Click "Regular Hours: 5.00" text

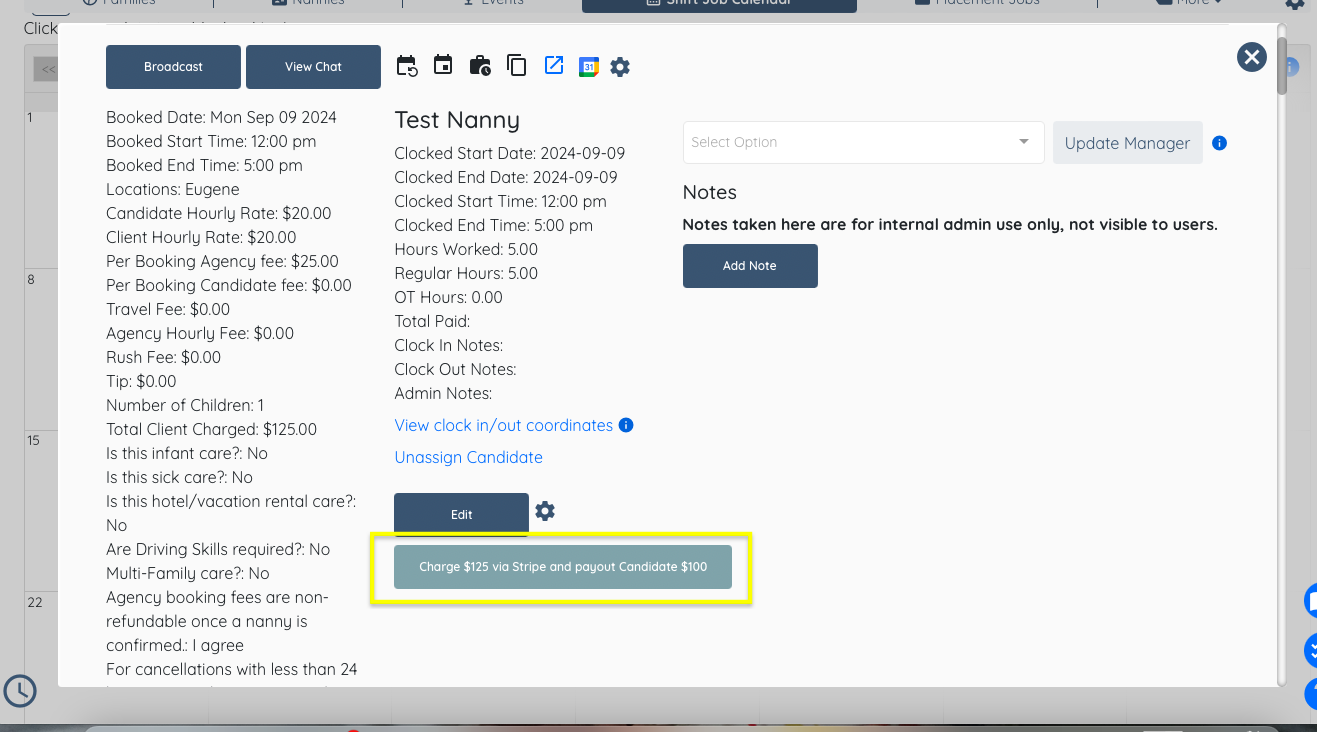(x=466, y=273)
